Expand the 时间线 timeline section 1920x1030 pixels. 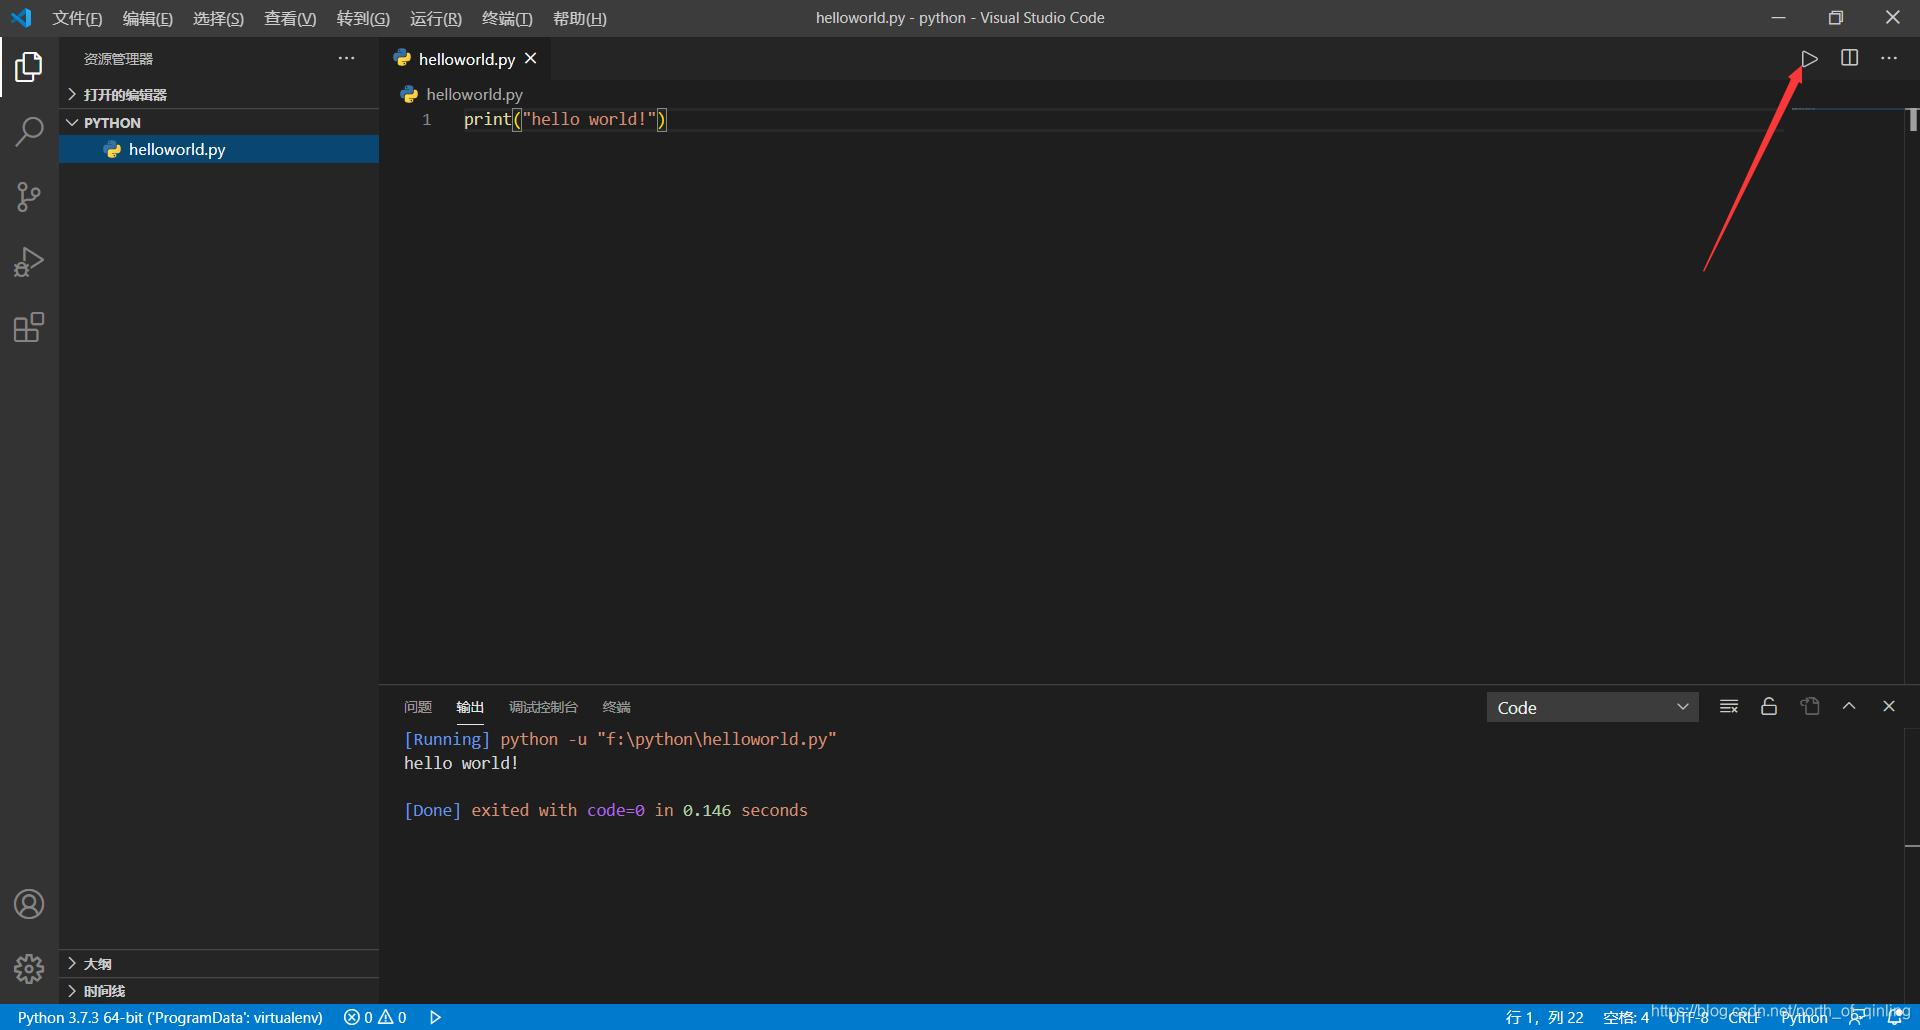pos(219,991)
